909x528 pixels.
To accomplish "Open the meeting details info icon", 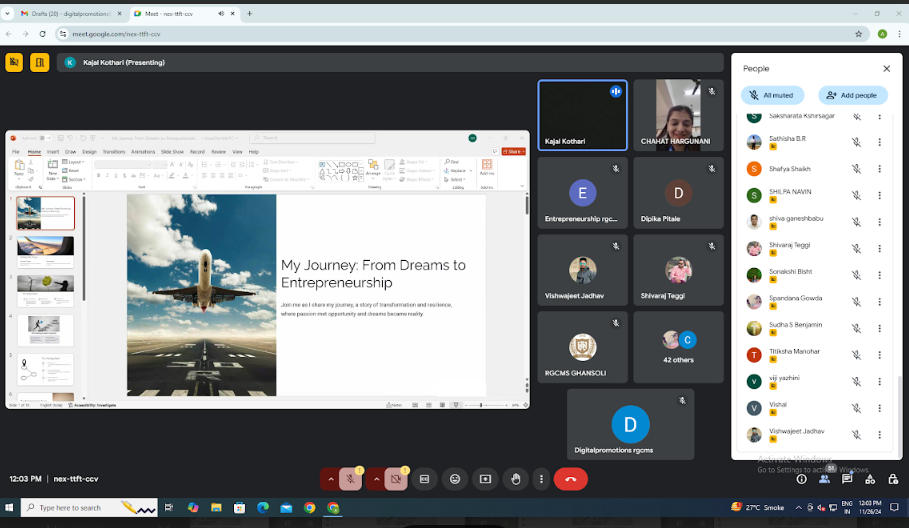I will click(x=801, y=479).
